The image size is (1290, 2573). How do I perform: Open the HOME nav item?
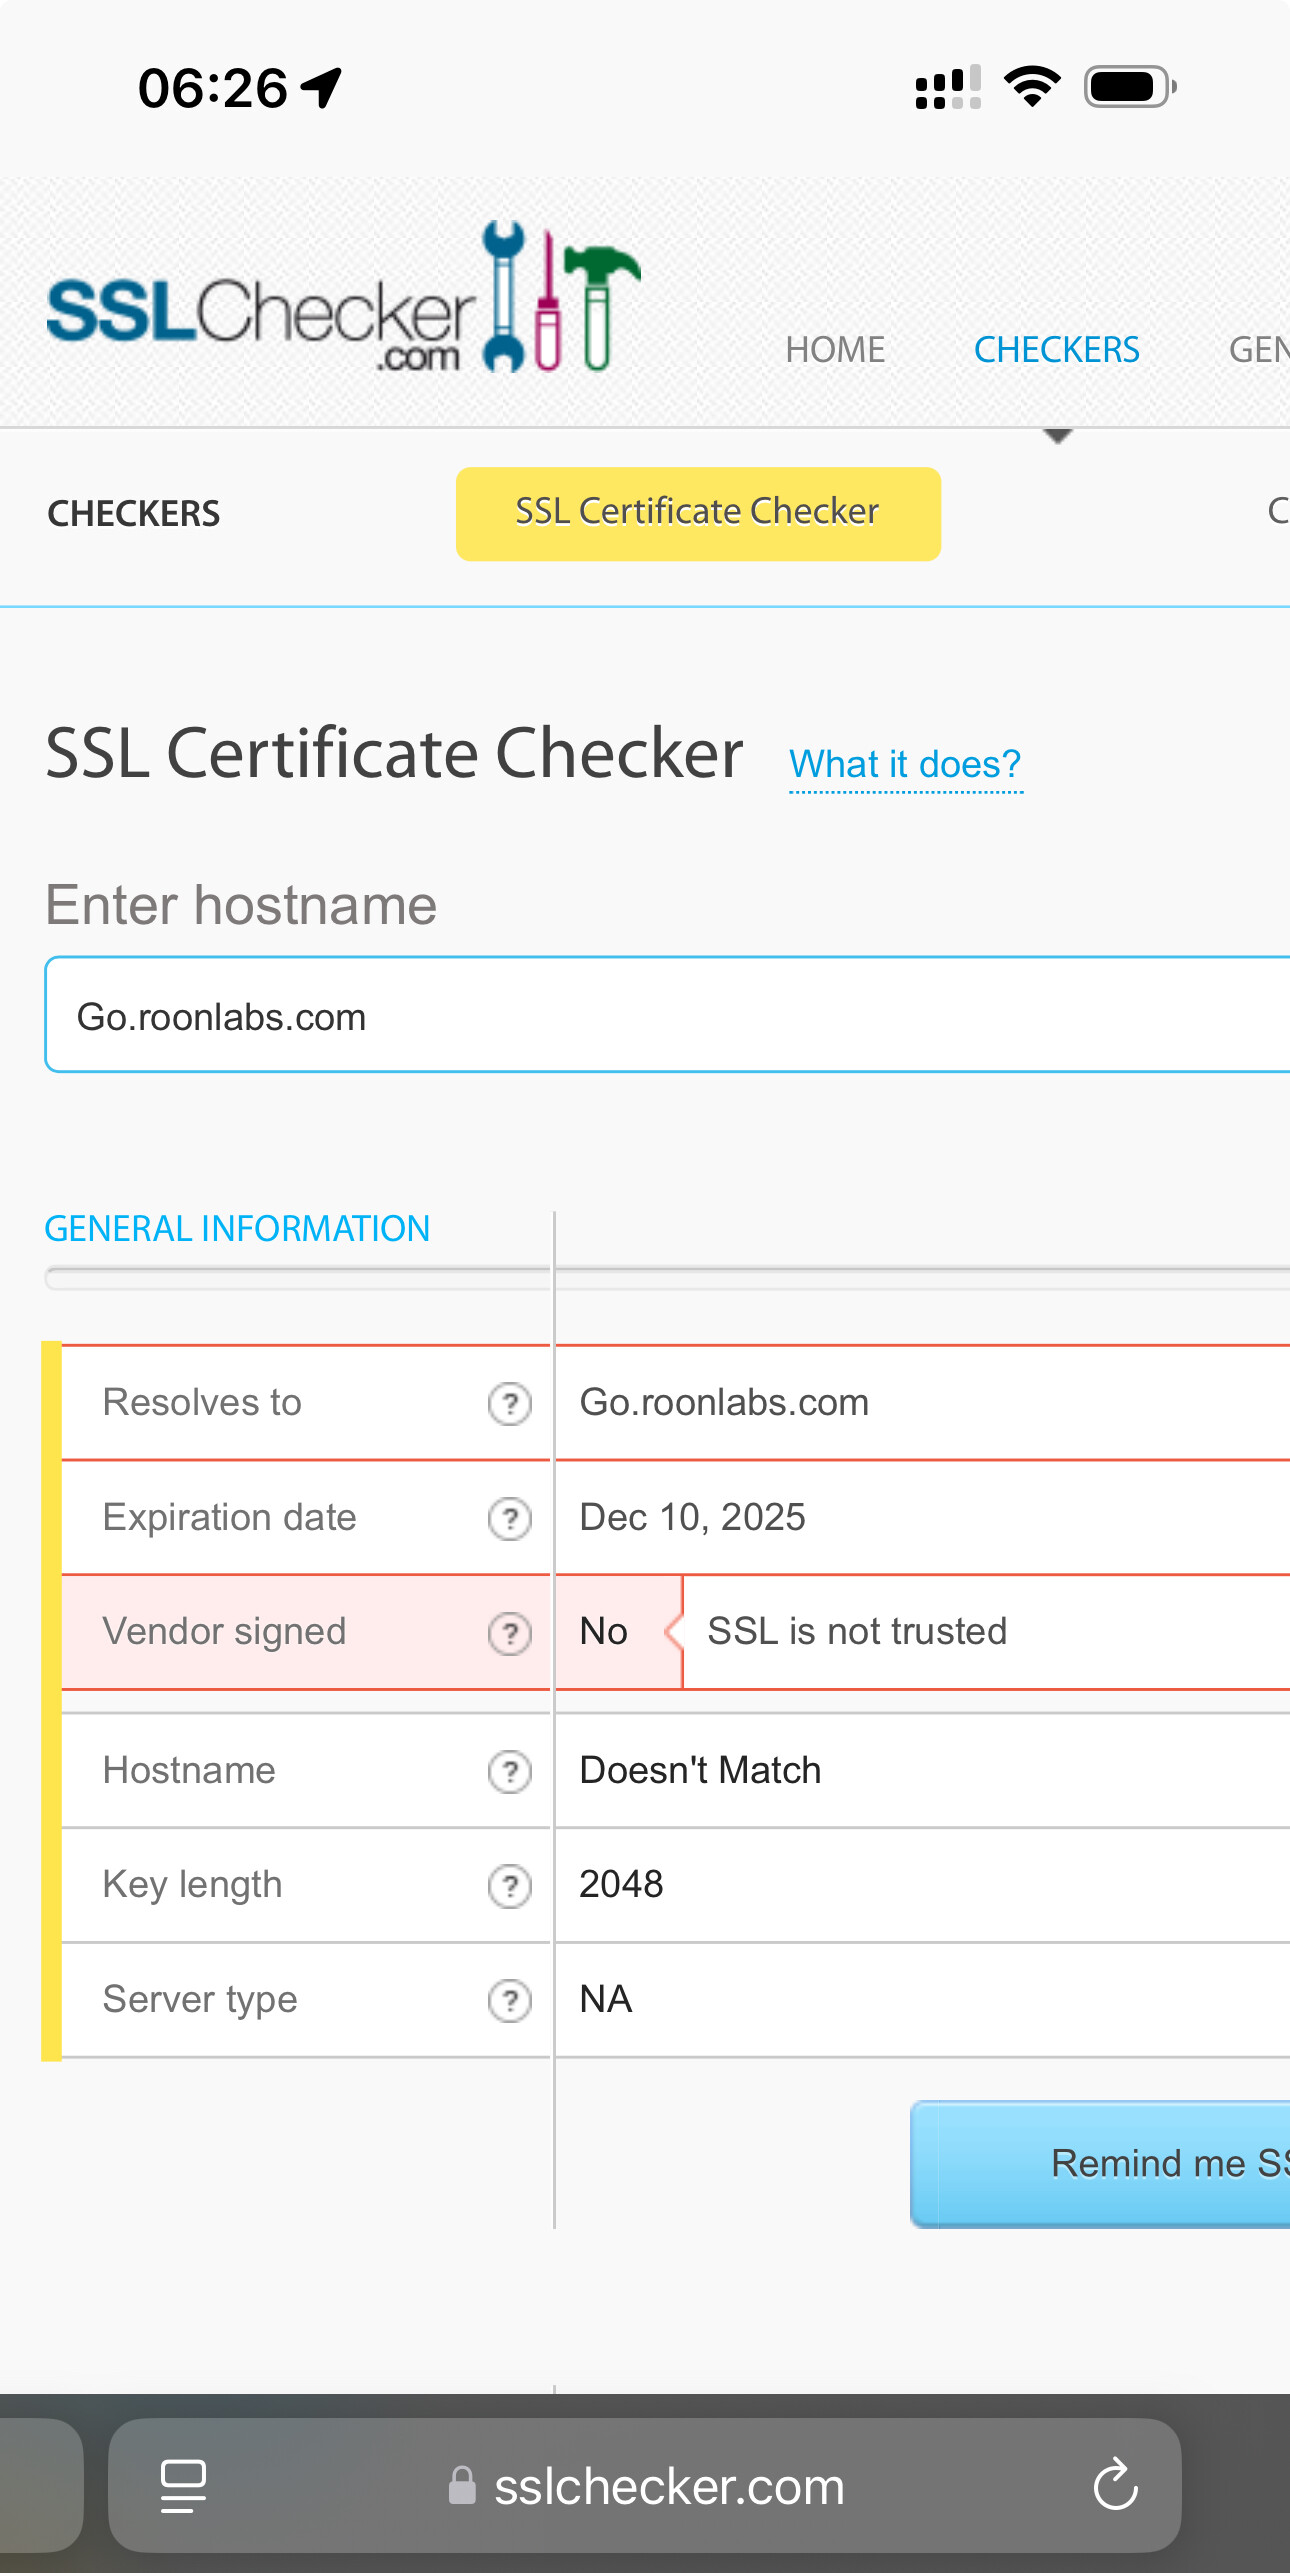(835, 350)
